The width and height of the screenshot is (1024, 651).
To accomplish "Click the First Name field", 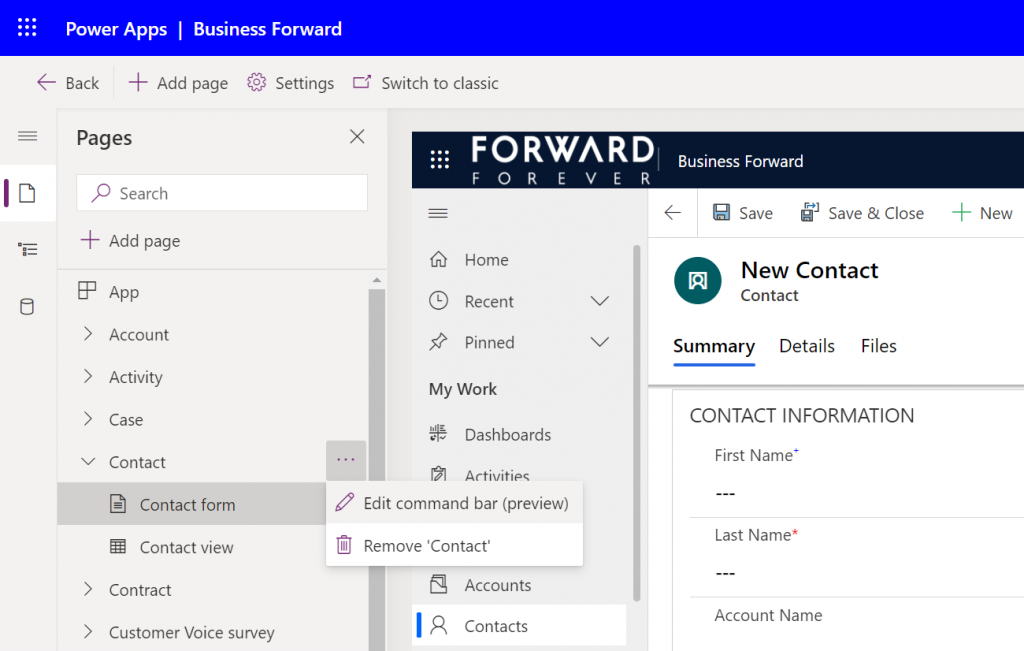I will point(857,493).
